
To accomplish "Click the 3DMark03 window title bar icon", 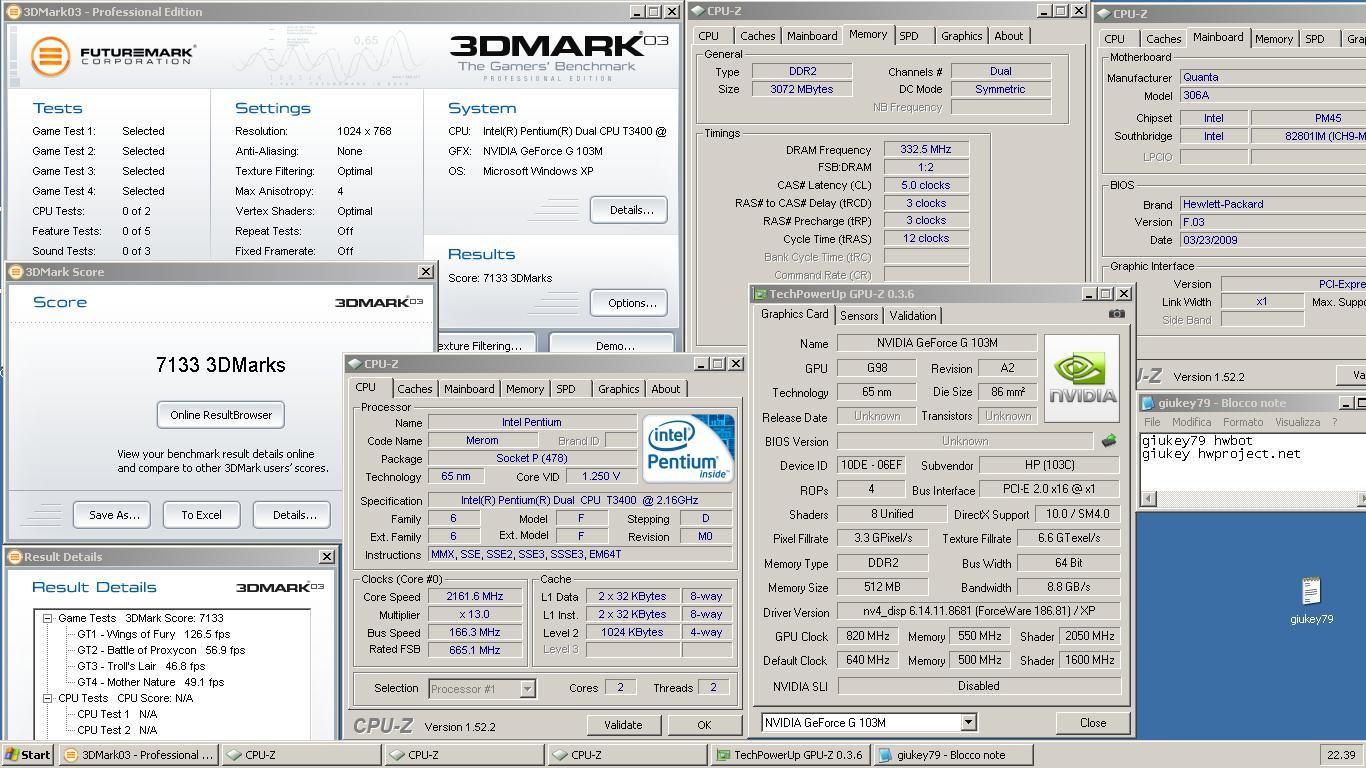I will [14, 12].
